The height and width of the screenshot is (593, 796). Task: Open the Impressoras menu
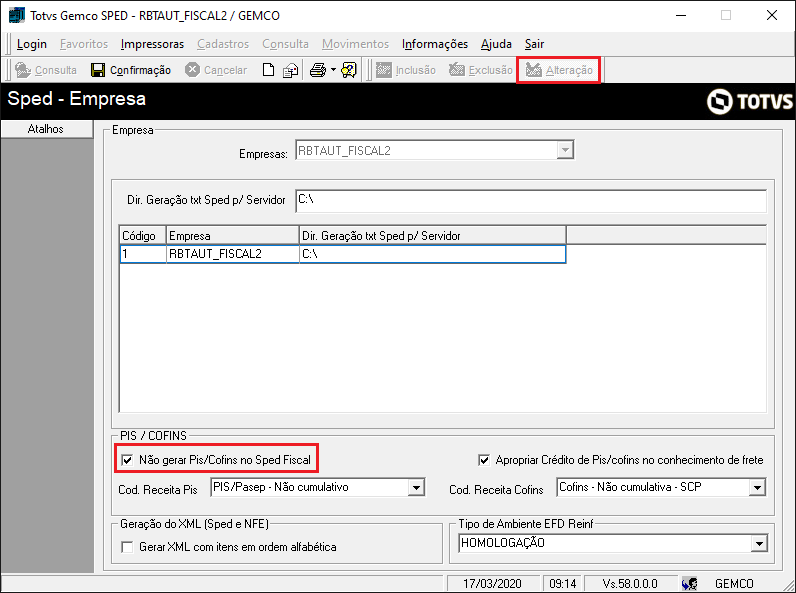[x=152, y=44]
